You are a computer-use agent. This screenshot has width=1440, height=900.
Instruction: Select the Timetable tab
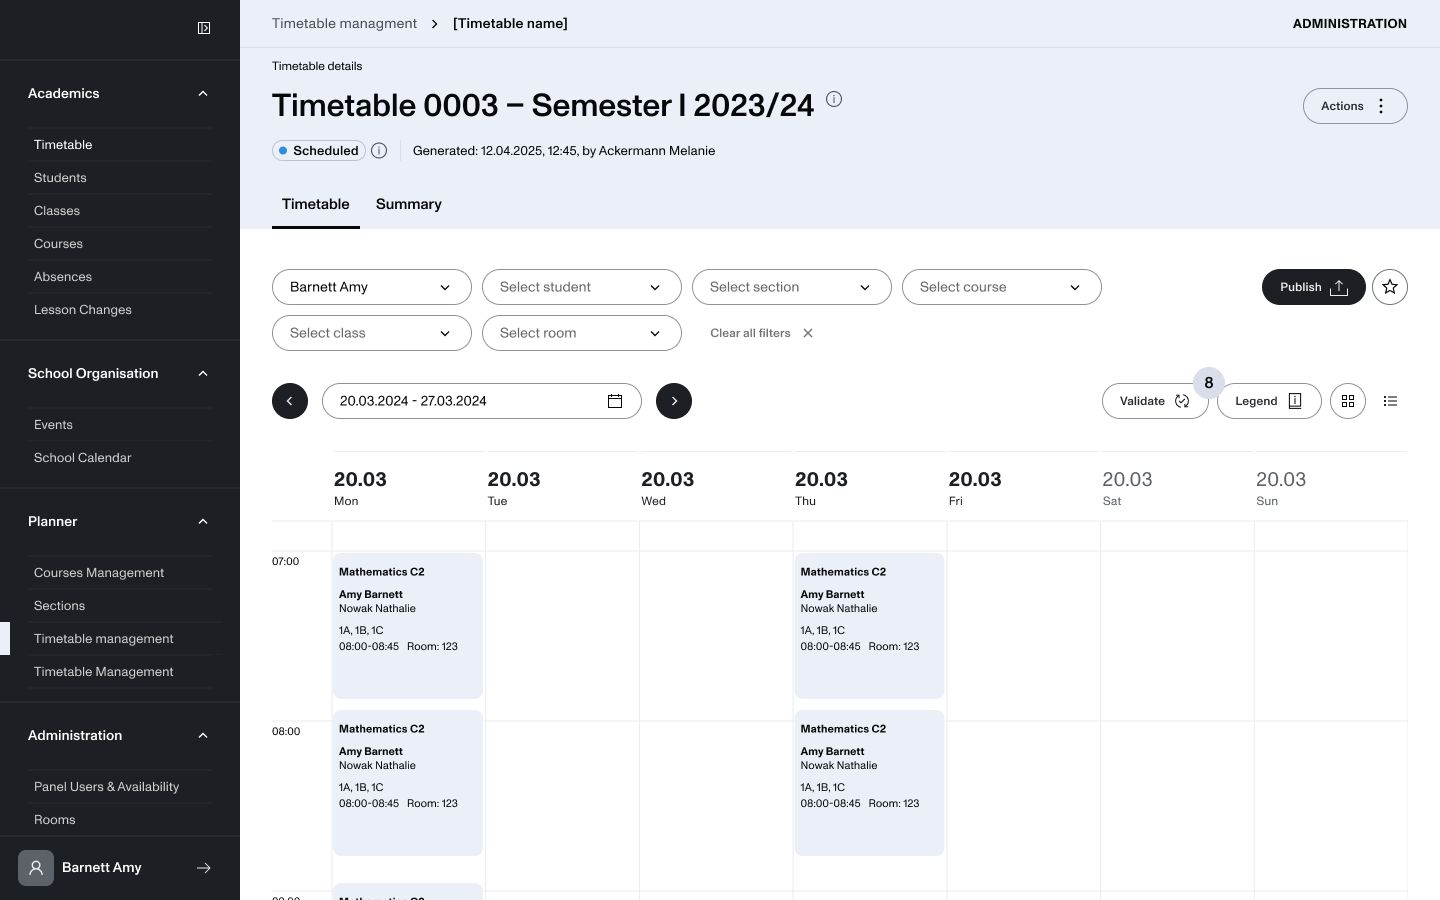coord(316,204)
